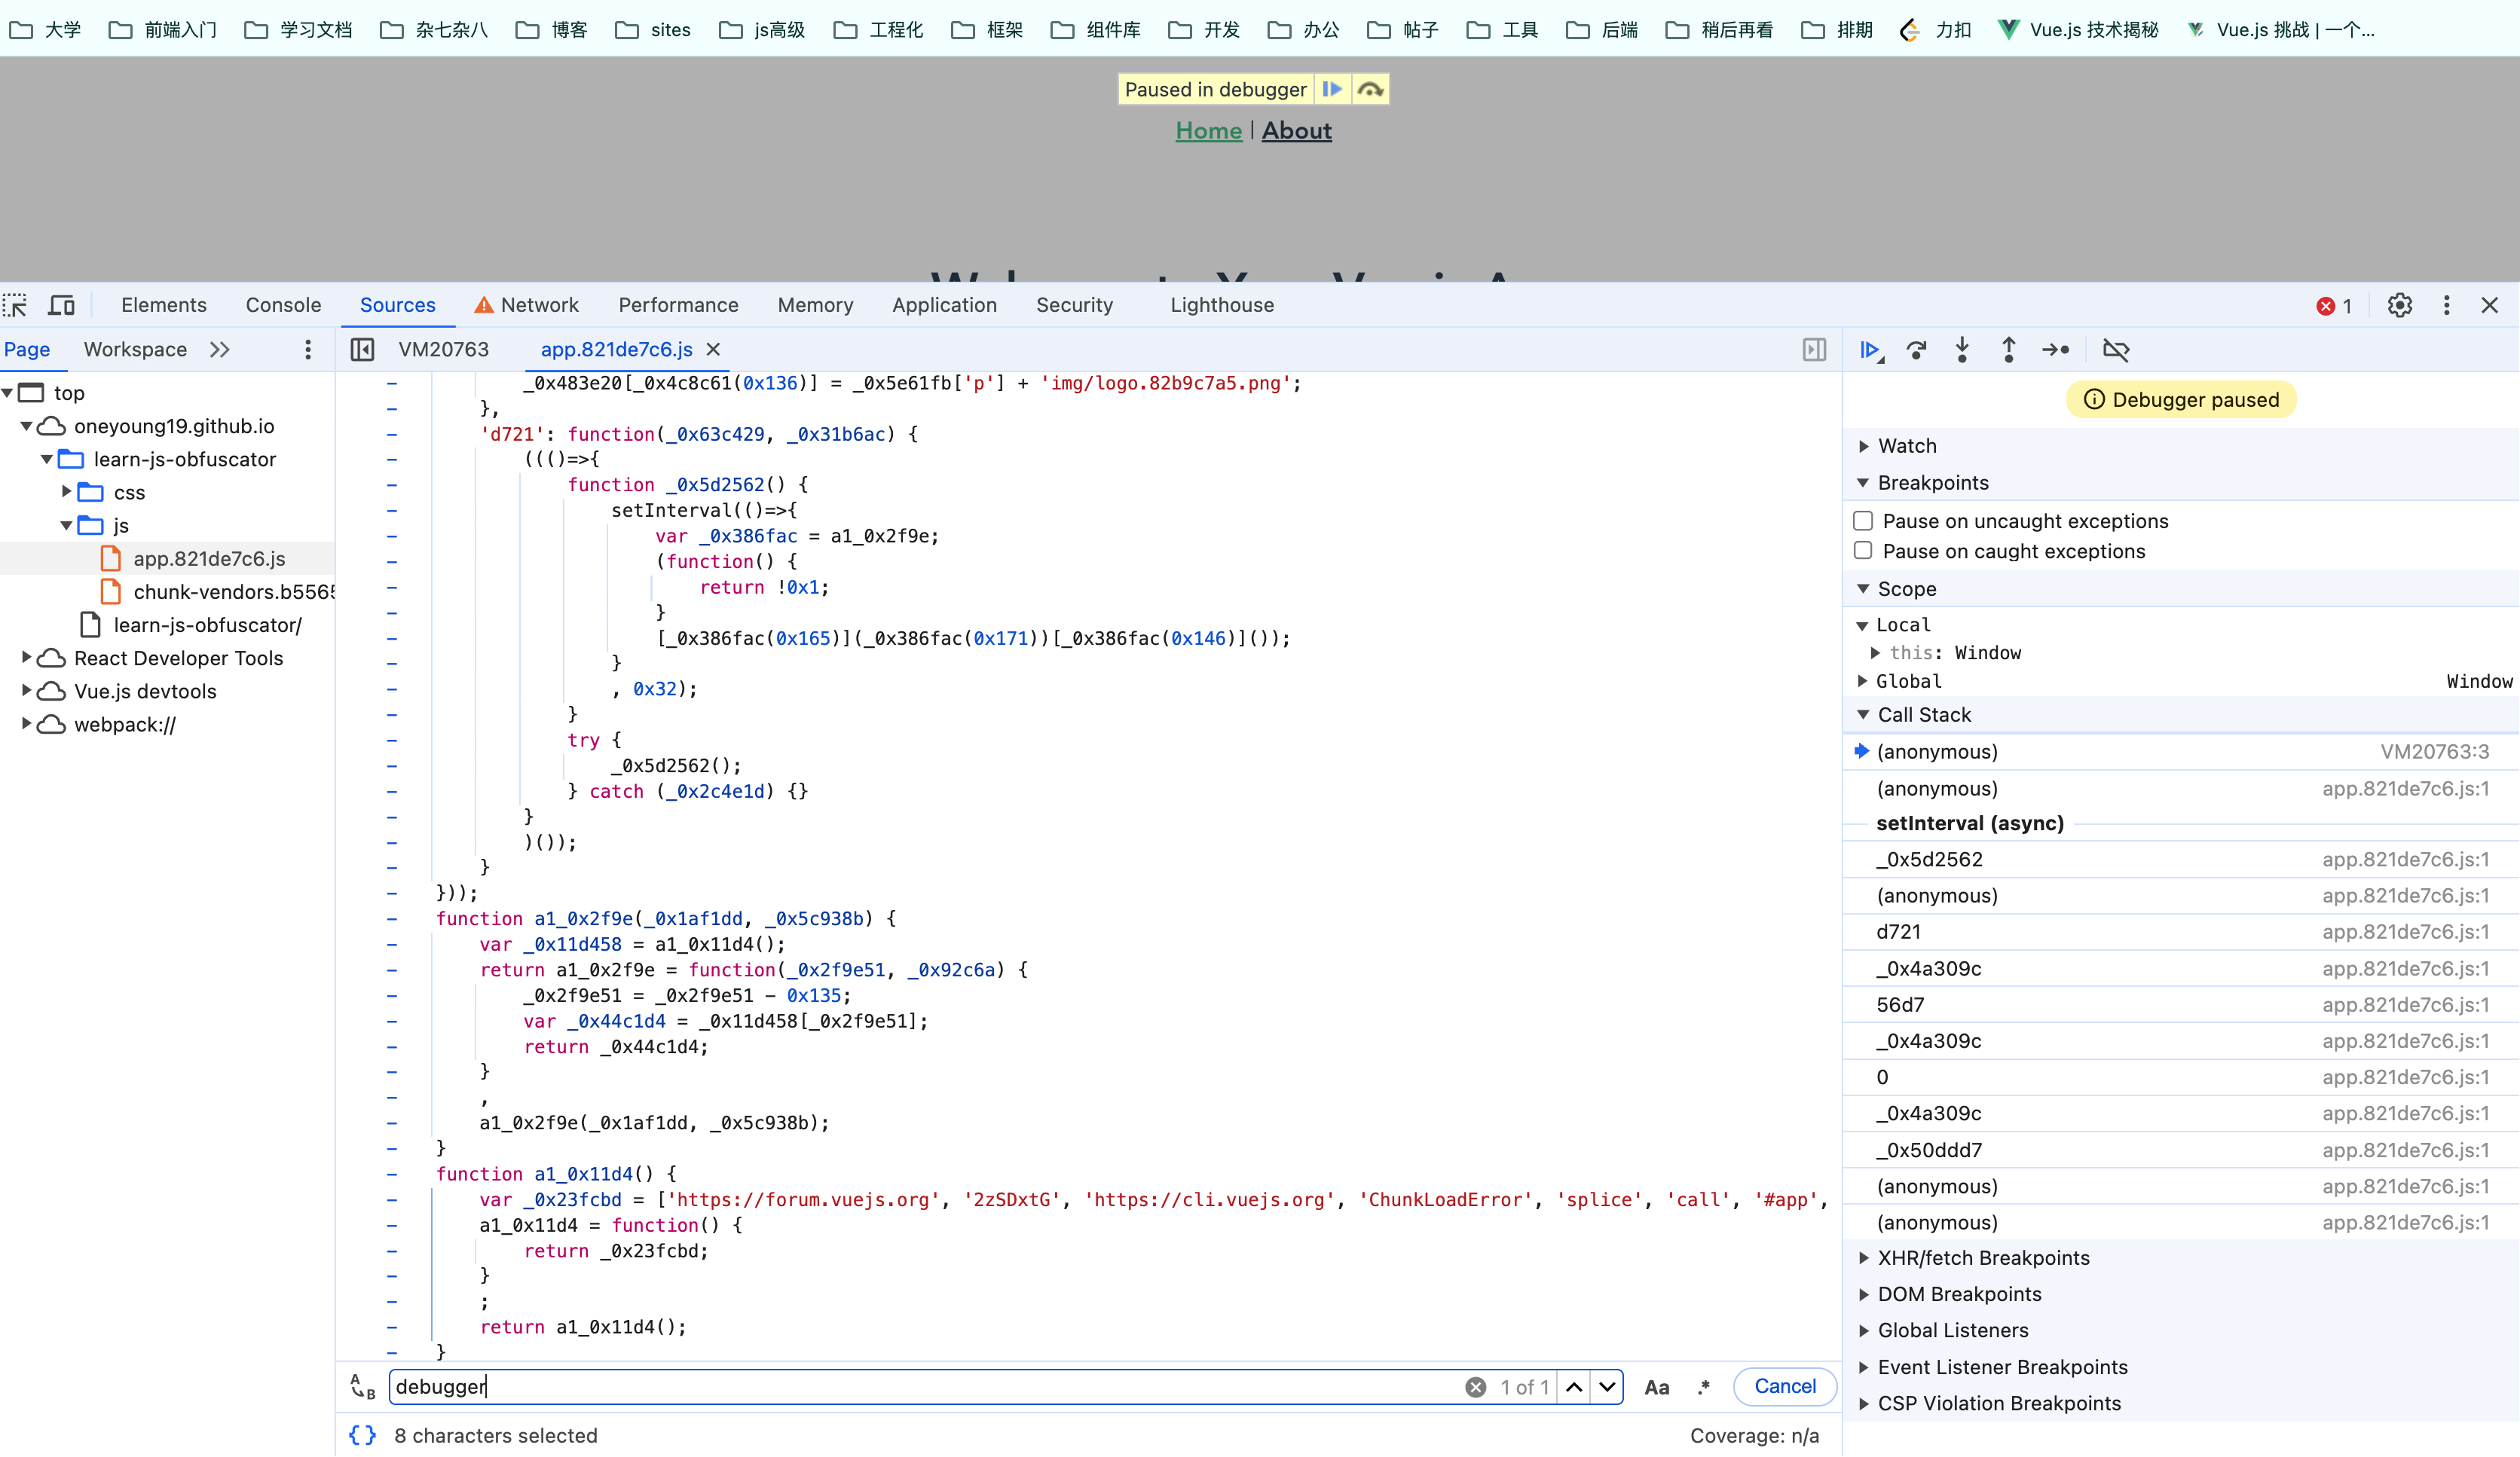Hide navigator sidebar icon
Viewport: 2520px width, 1457px height.
pyautogui.click(x=363, y=350)
